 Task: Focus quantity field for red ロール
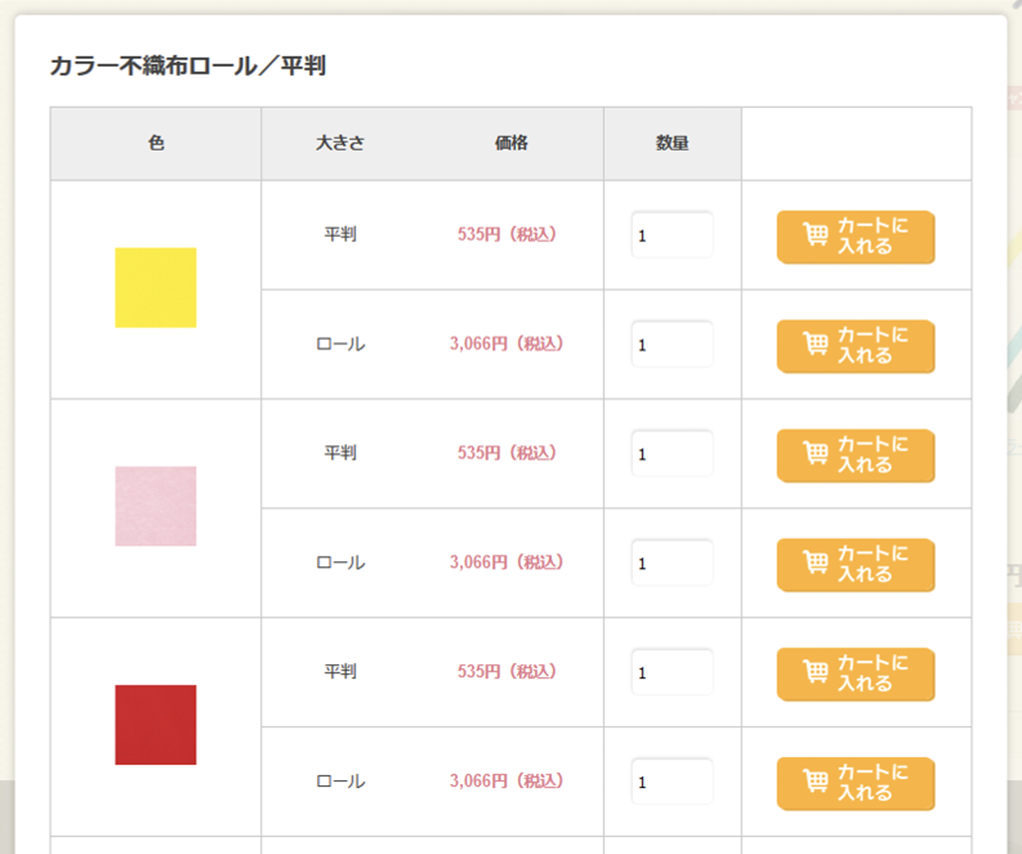coord(671,782)
